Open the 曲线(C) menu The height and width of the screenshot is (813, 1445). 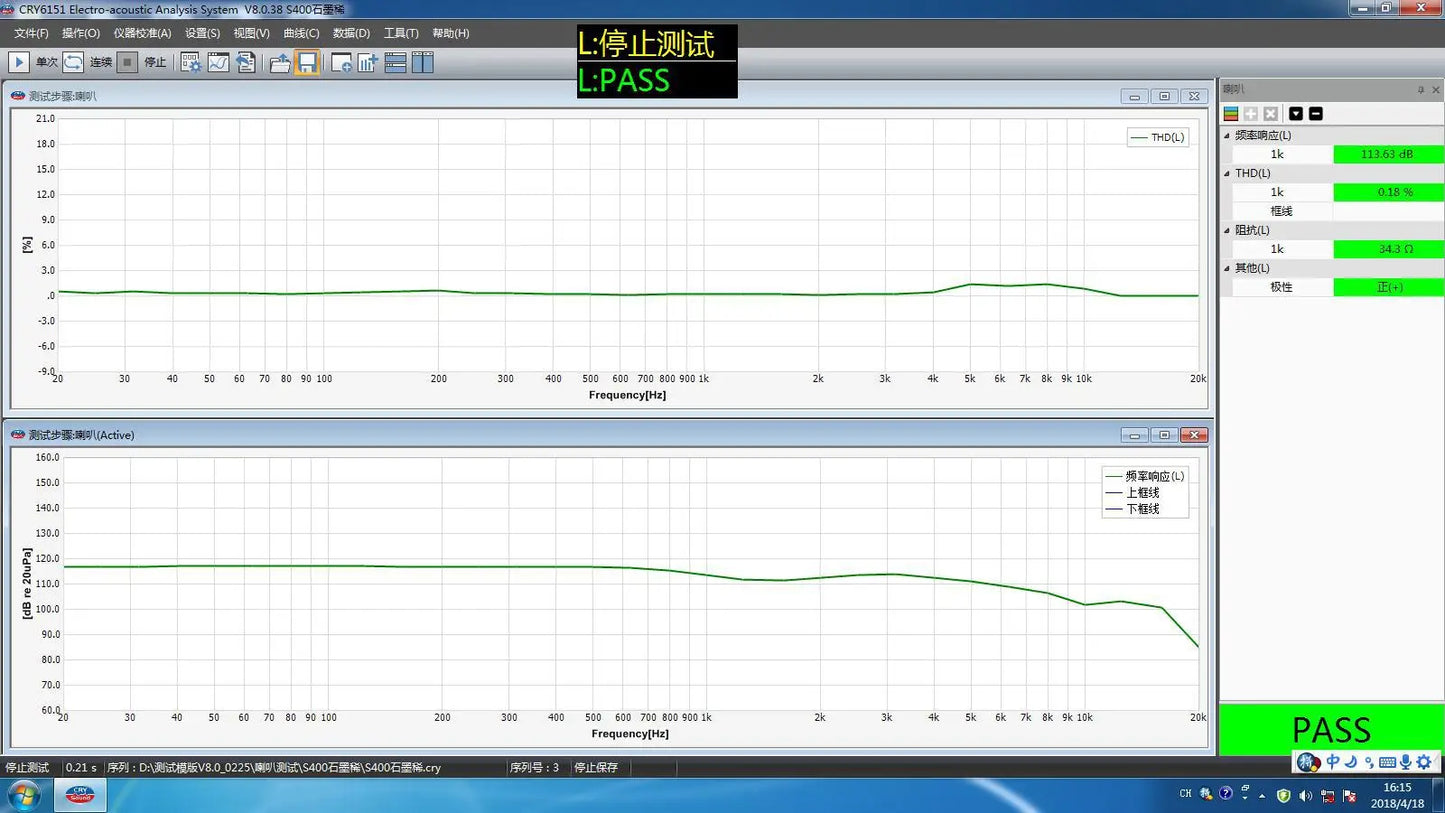pyautogui.click(x=301, y=33)
